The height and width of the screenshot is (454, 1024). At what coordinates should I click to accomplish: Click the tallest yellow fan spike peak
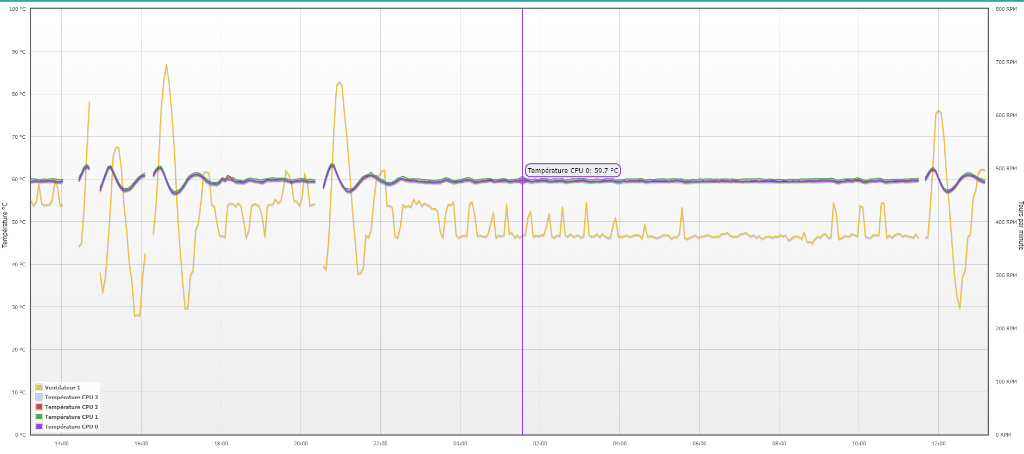[x=166, y=66]
